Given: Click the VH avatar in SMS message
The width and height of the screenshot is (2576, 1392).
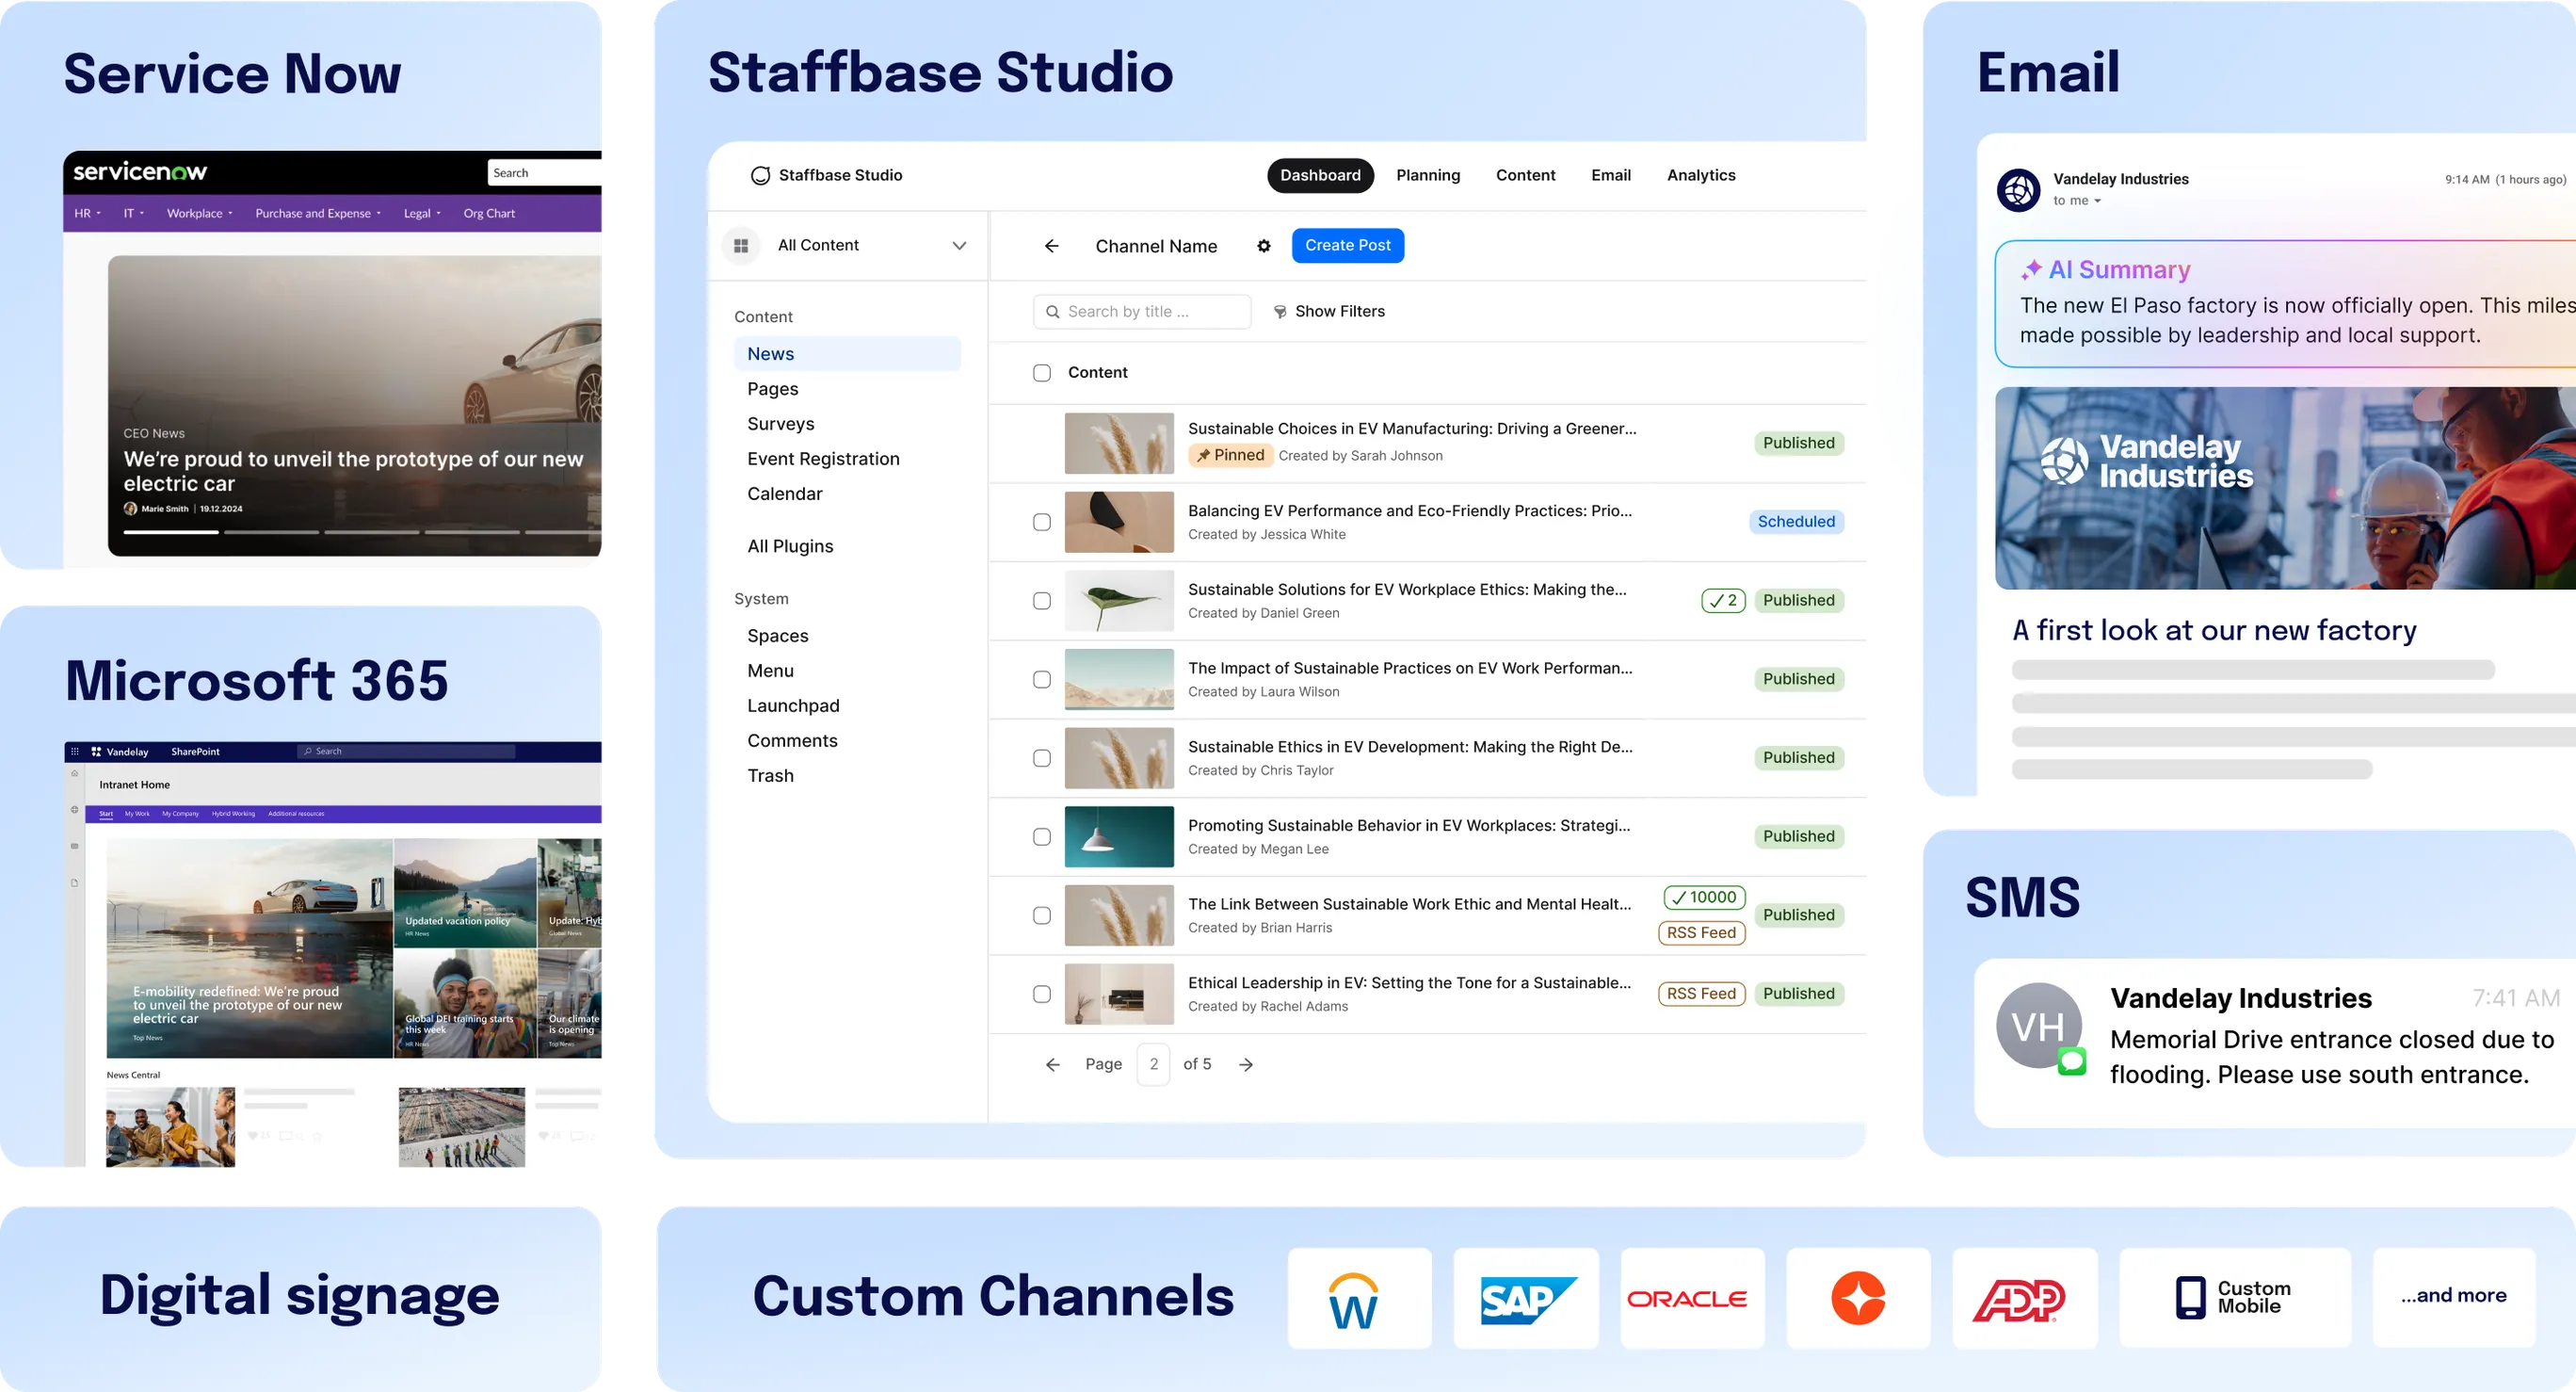Looking at the screenshot, I should tap(2039, 1027).
